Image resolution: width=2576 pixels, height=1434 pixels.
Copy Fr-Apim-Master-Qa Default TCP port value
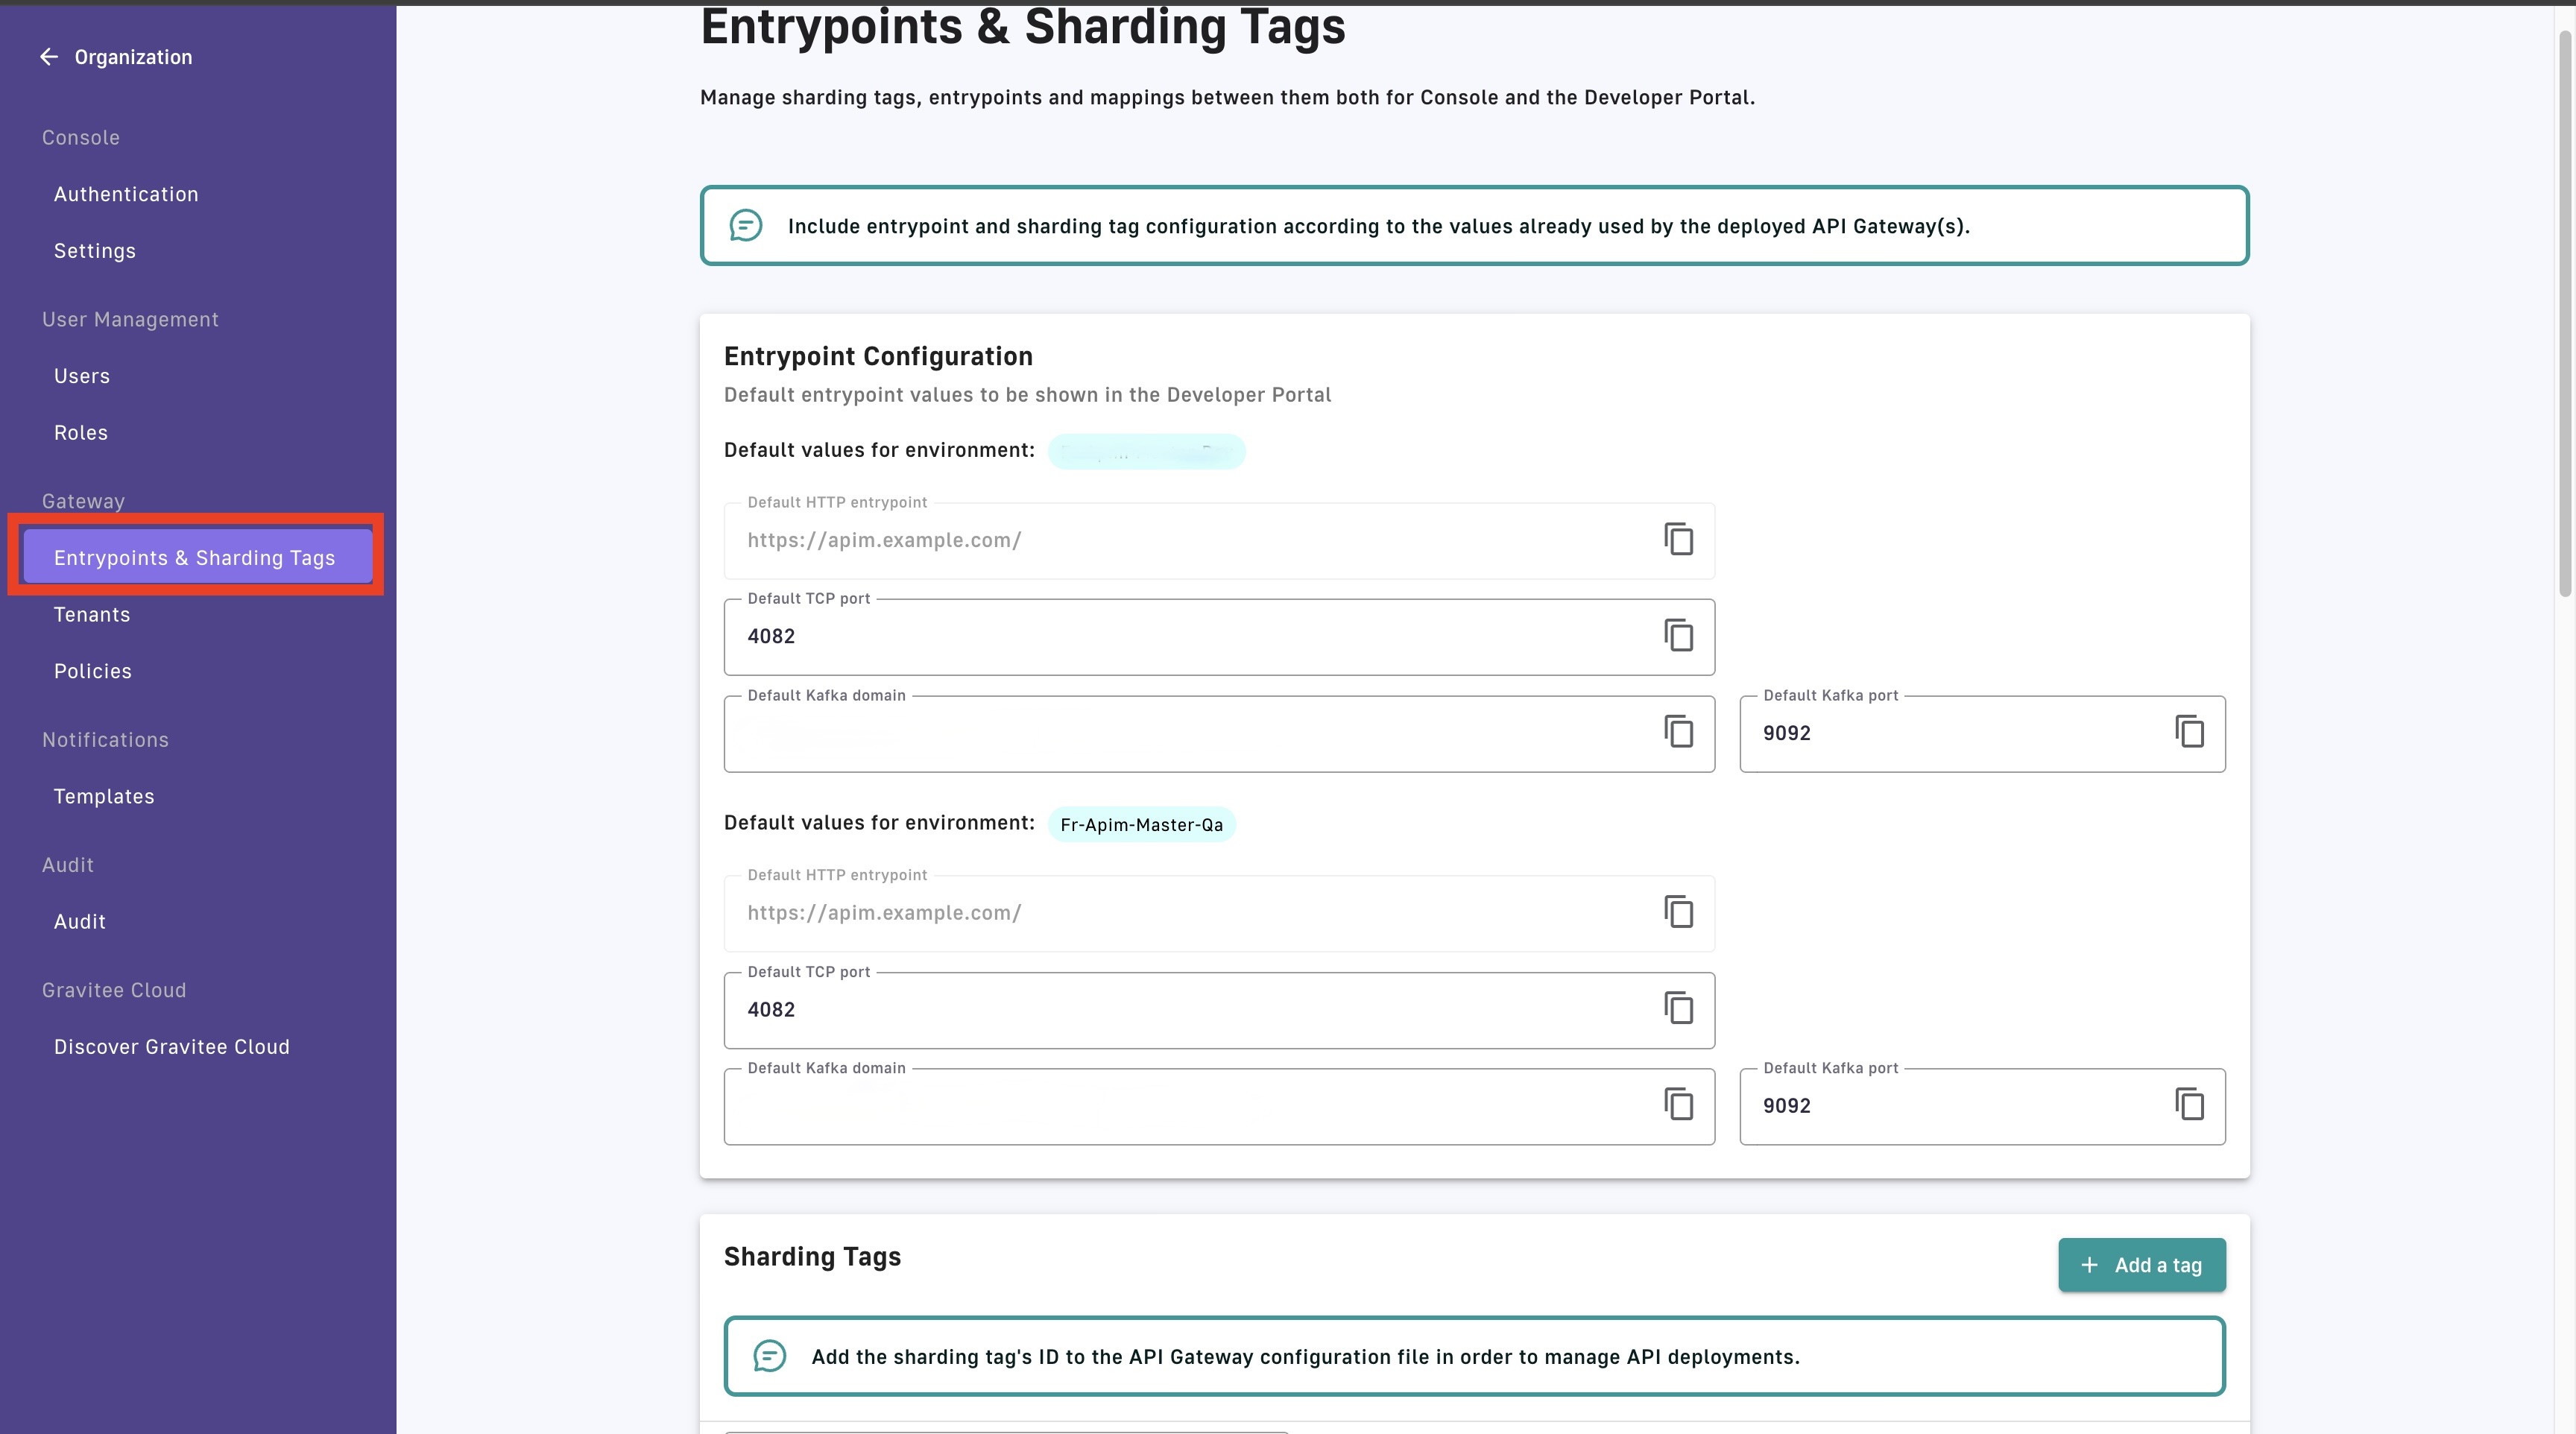[x=1678, y=1008]
